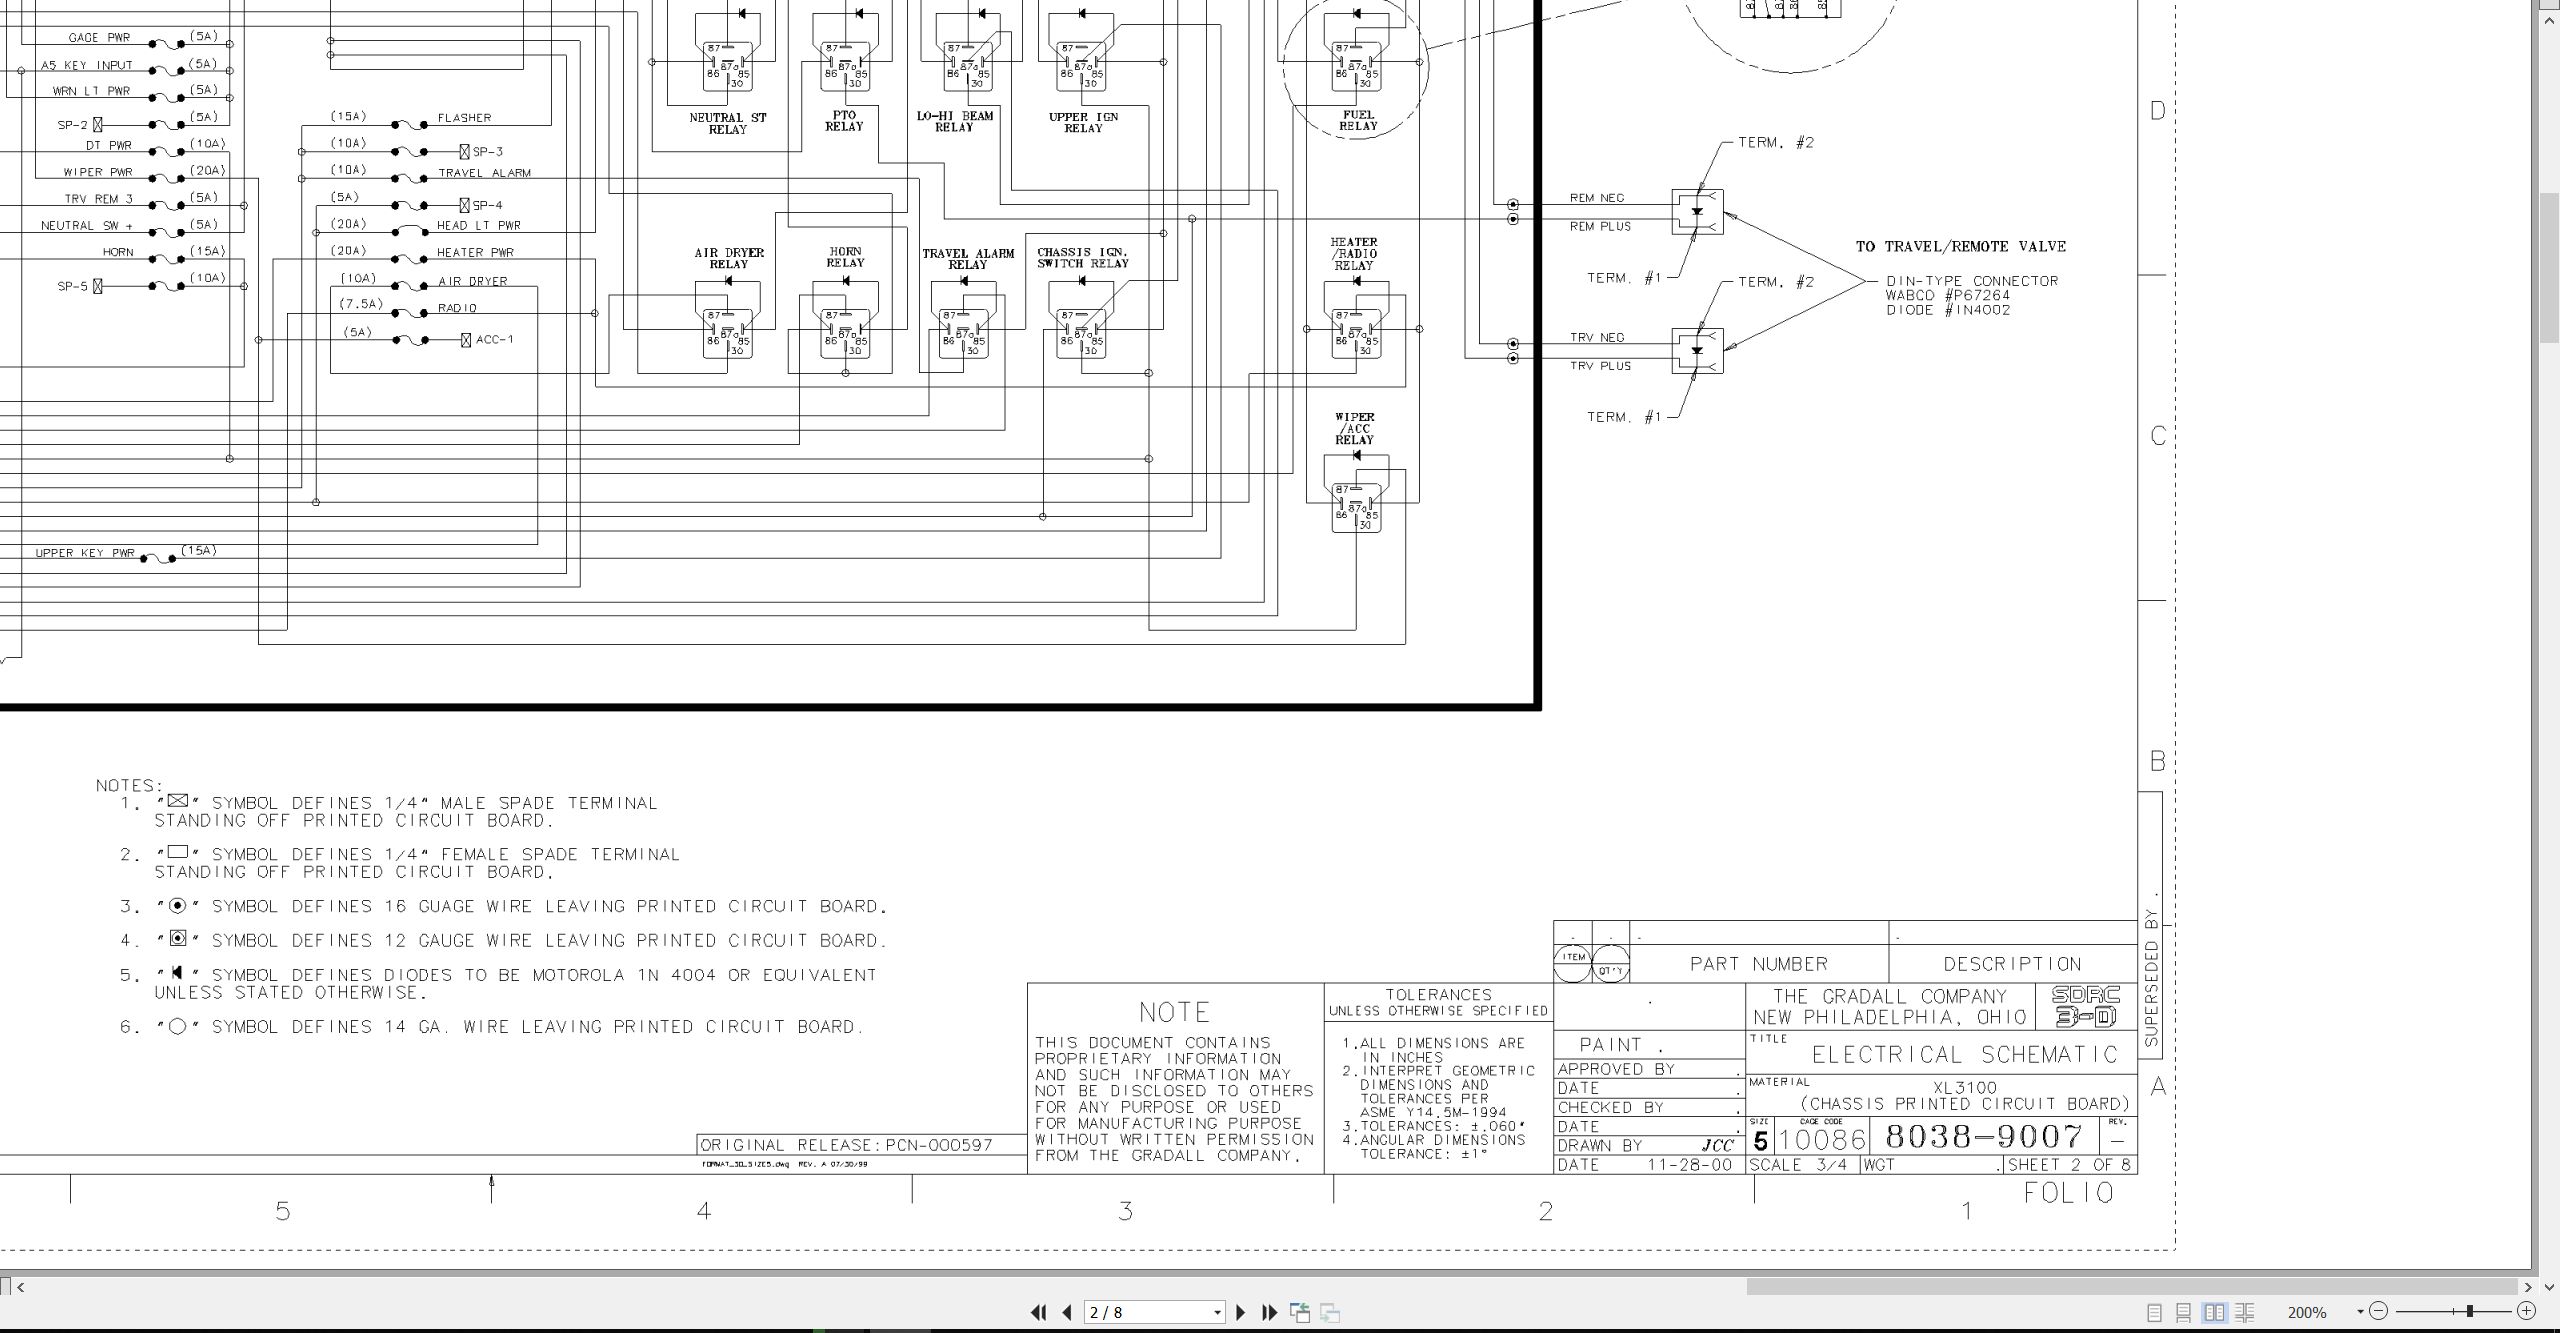Click "THE GRADALL COMPANY" in title block
2560x1333 pixels.
(x=1890, y=997)
